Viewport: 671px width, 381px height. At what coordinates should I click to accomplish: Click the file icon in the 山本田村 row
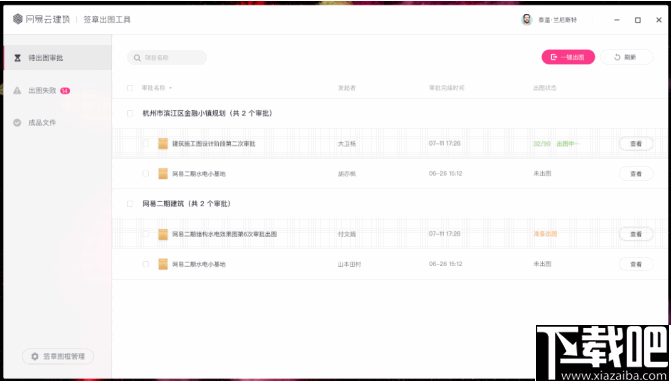pyautogui.click(x=163, y=264)
